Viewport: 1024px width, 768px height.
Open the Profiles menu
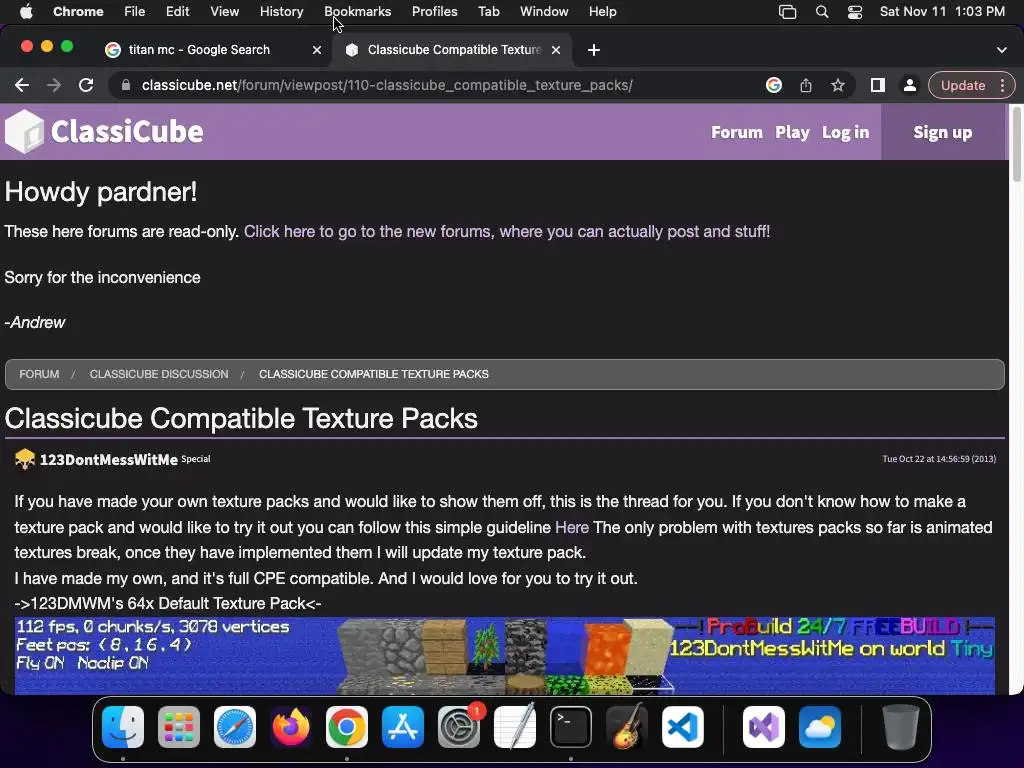tap(434, 12)
